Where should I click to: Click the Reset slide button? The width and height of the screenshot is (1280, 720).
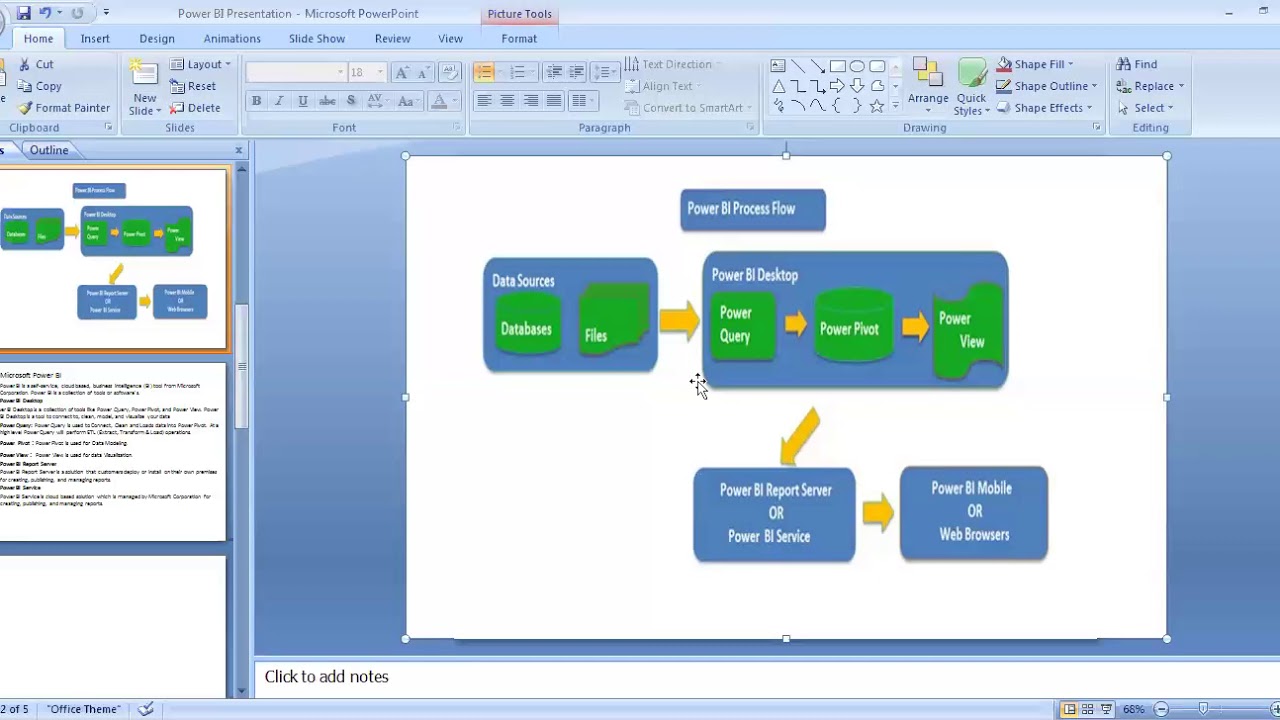[x=193, y=86]
